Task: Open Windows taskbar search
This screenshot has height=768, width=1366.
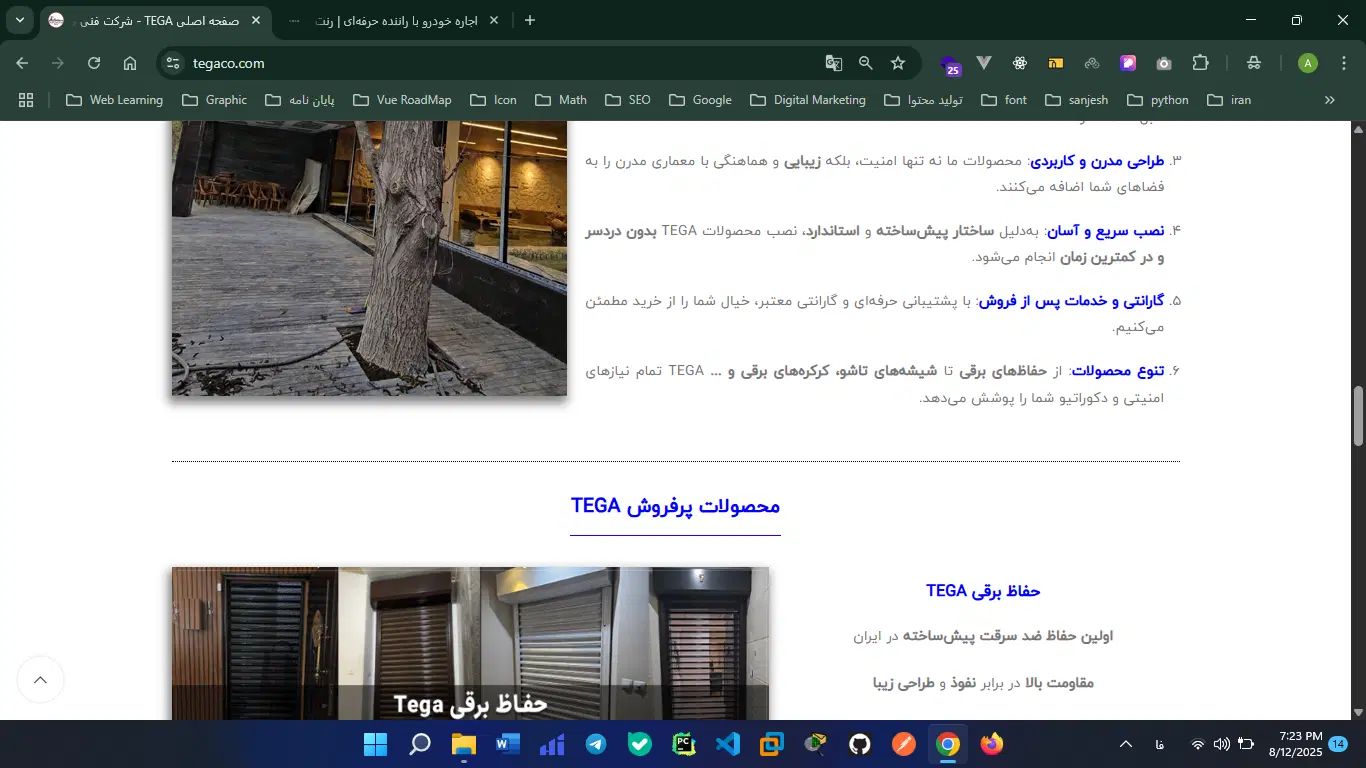Action: coord(420,744)
